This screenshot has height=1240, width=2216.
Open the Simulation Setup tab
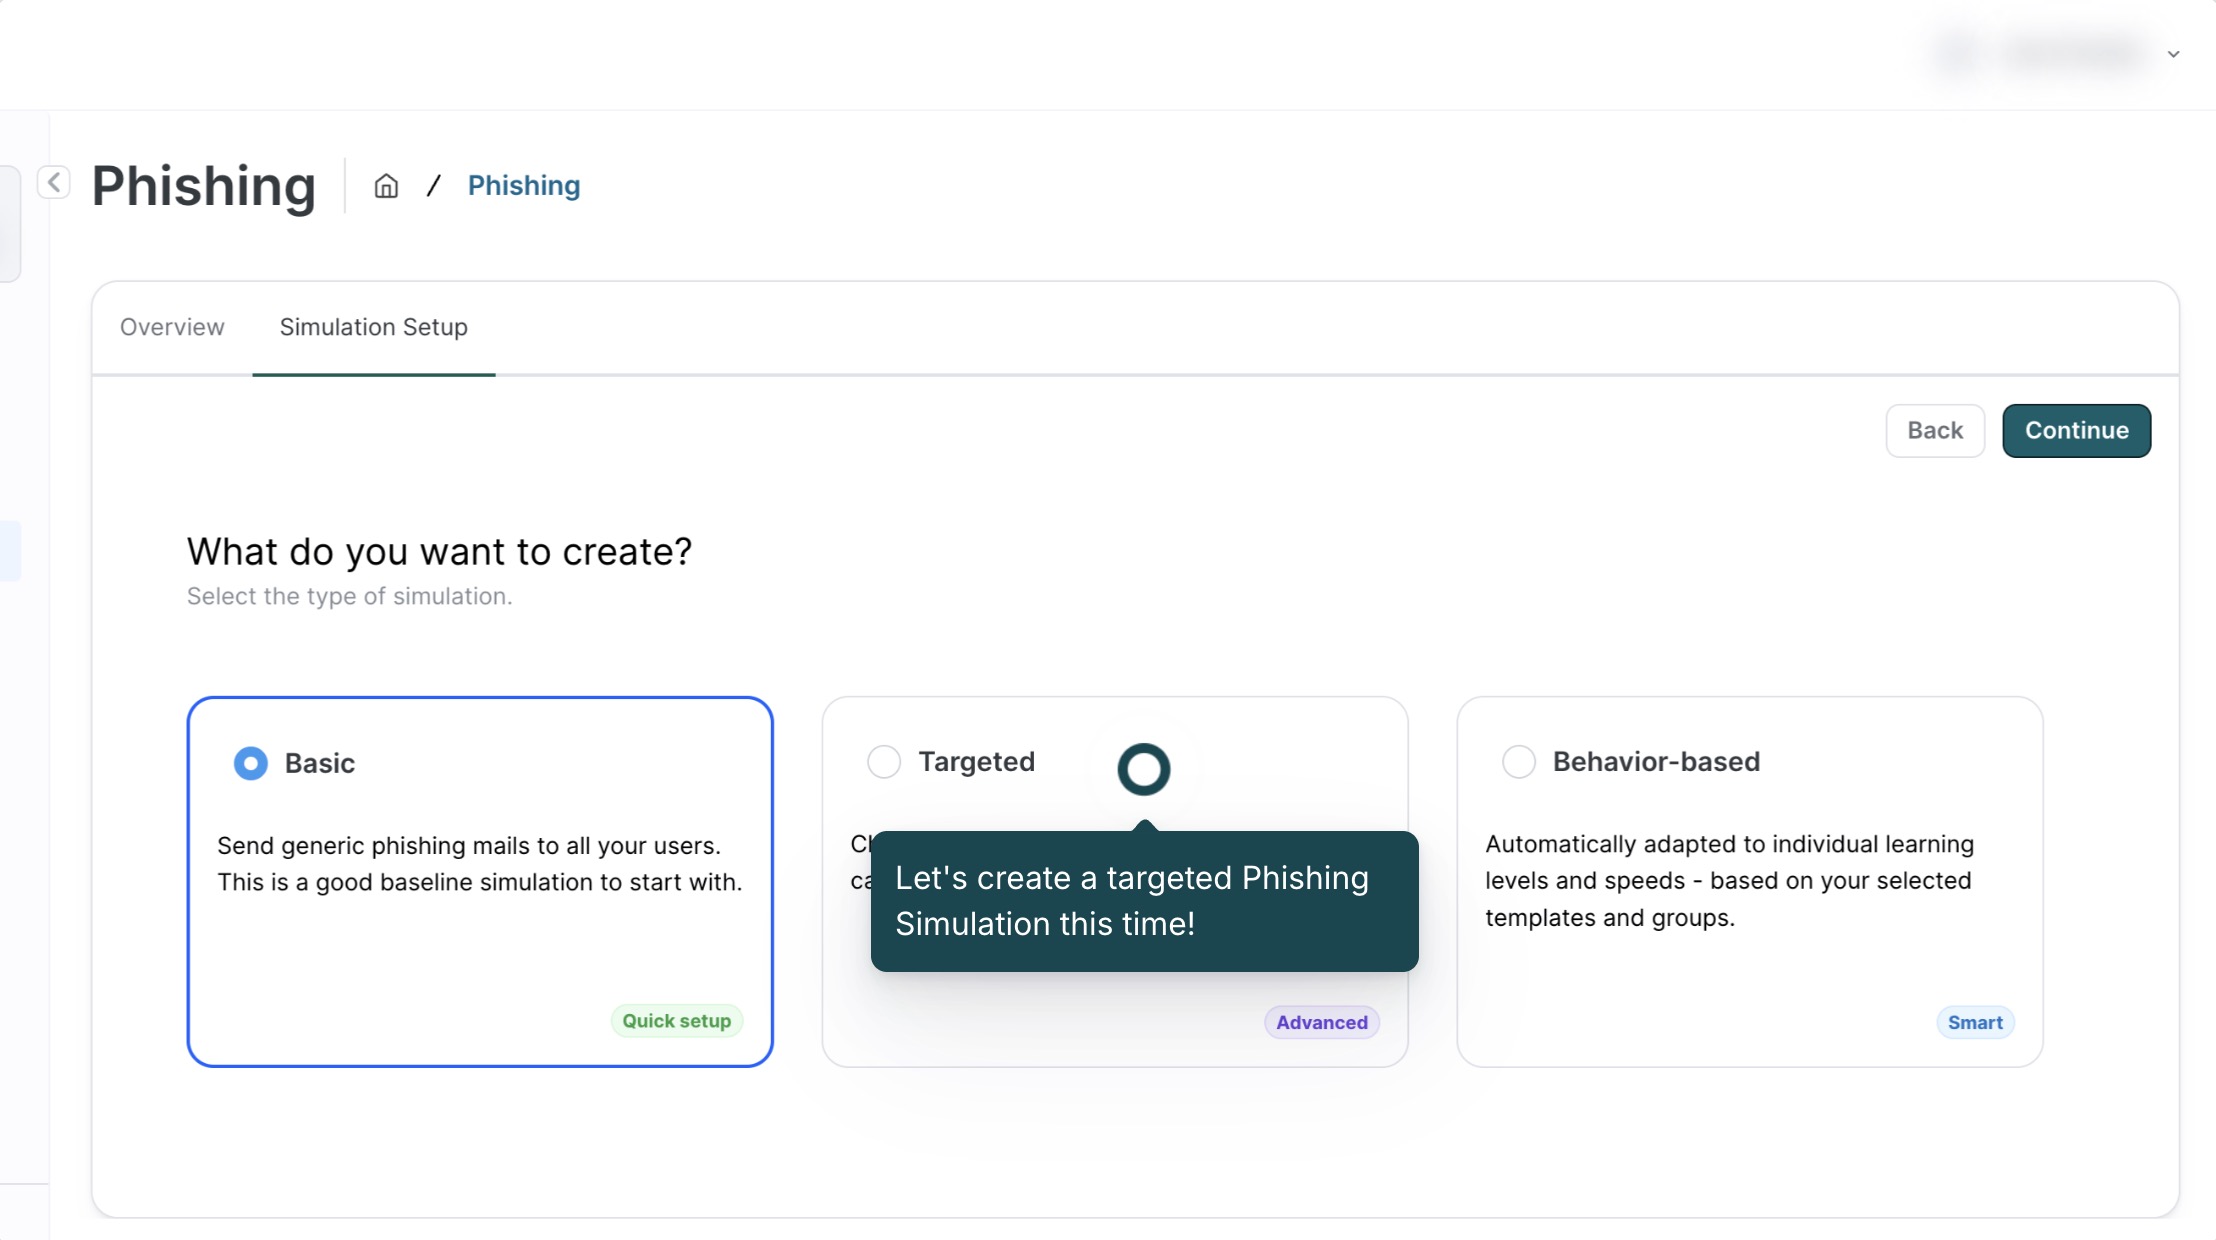(374, 327)
